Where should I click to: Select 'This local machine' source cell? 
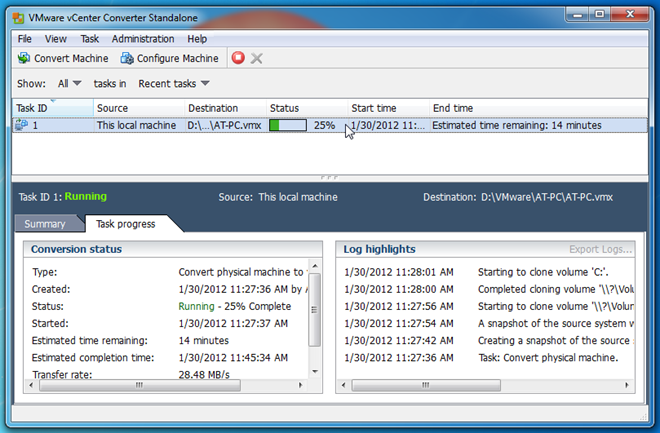[x=136, y=125]
